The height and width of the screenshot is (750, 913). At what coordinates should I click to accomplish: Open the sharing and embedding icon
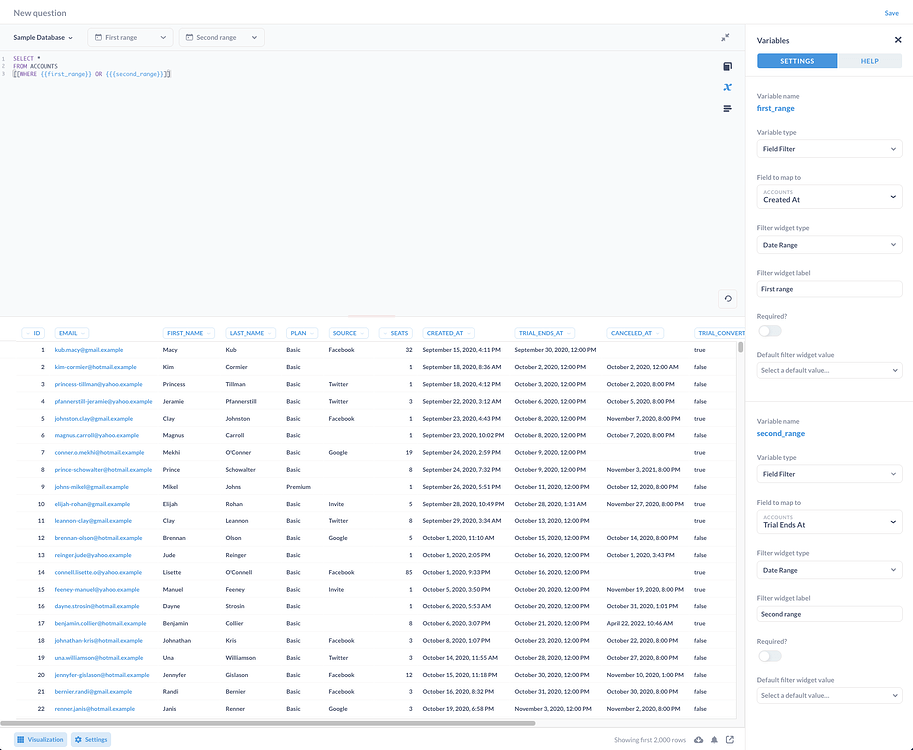click(730, 740)
